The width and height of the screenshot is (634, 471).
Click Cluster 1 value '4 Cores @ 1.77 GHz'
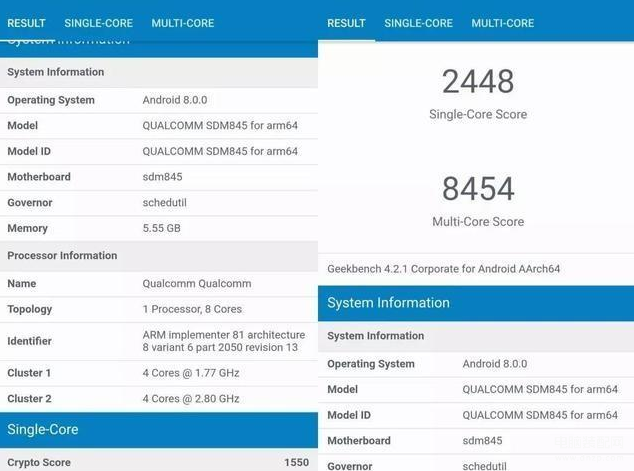(x=191, y=373)
